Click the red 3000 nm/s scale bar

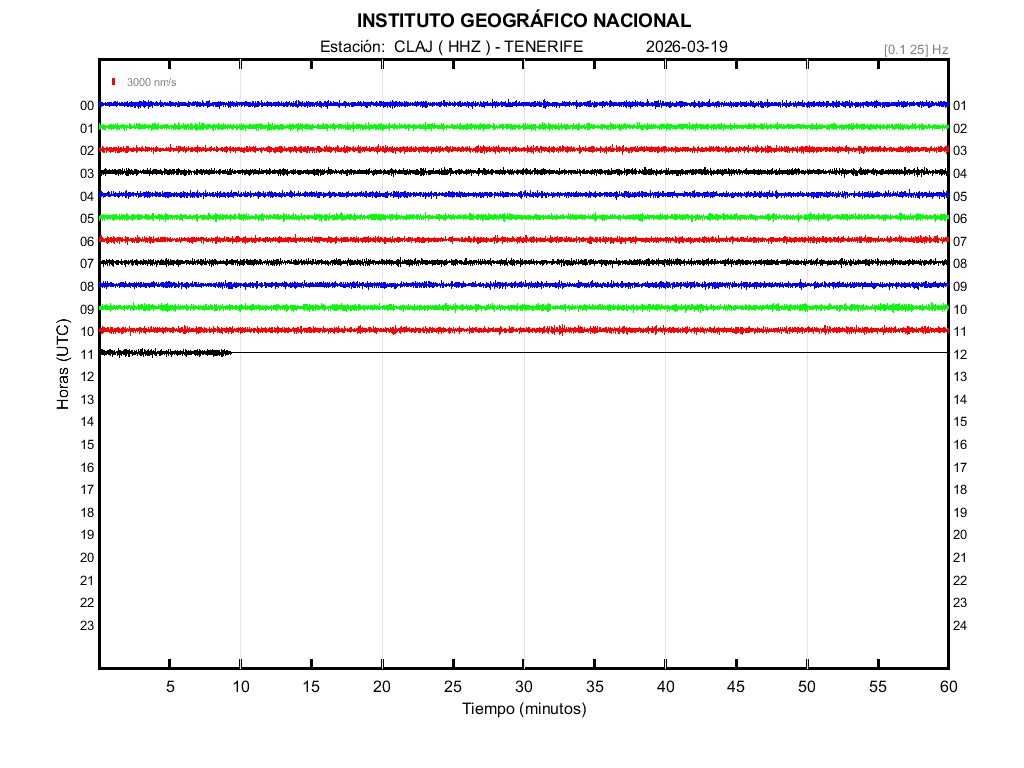click(x=114, y=82)
